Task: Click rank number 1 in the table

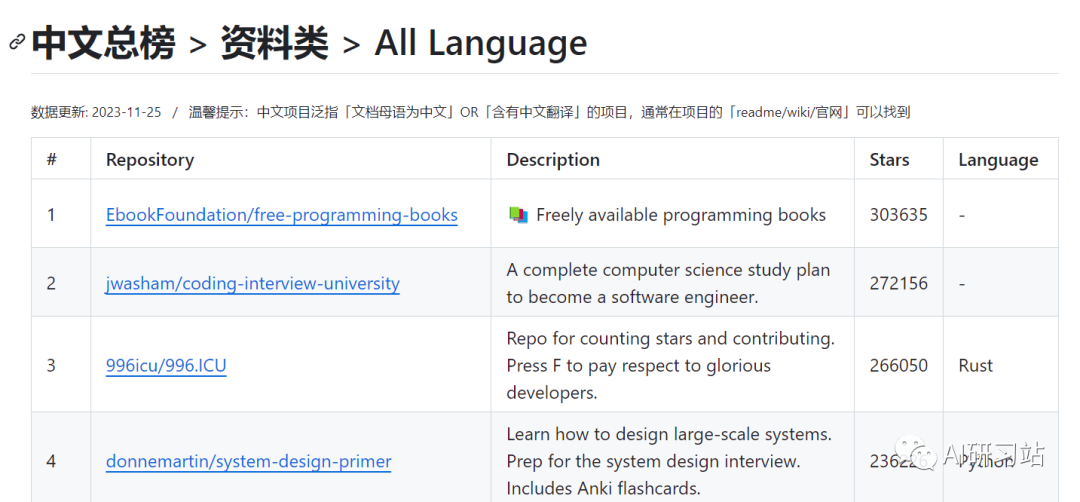Action: pyautogui.click(x=51, y=215)
